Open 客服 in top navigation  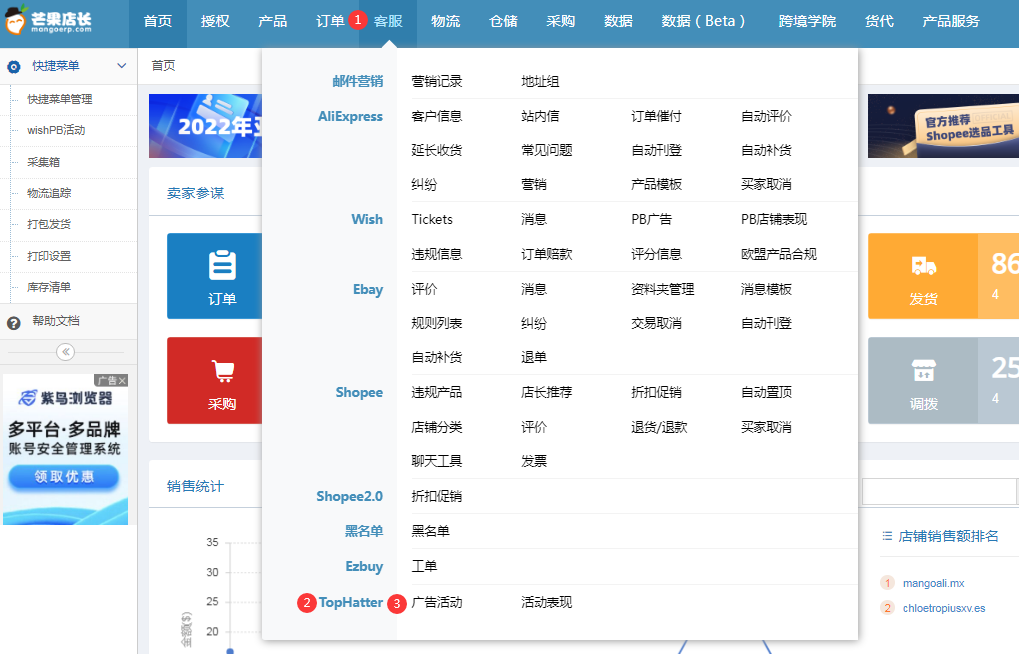coord(388,21)
